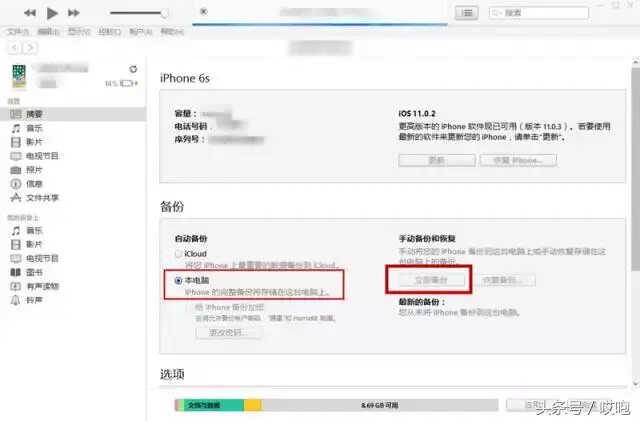Click the 手动备份和恢复 heading
640x421 pixels.
[427, 238]
